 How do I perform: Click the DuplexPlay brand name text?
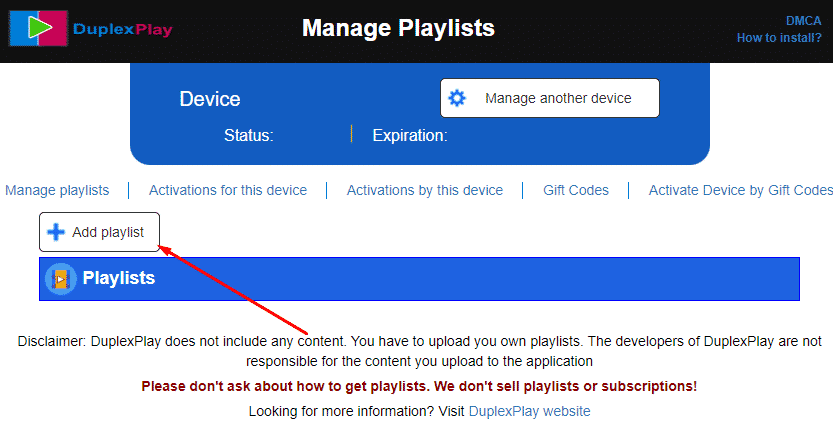coord(123,29)
